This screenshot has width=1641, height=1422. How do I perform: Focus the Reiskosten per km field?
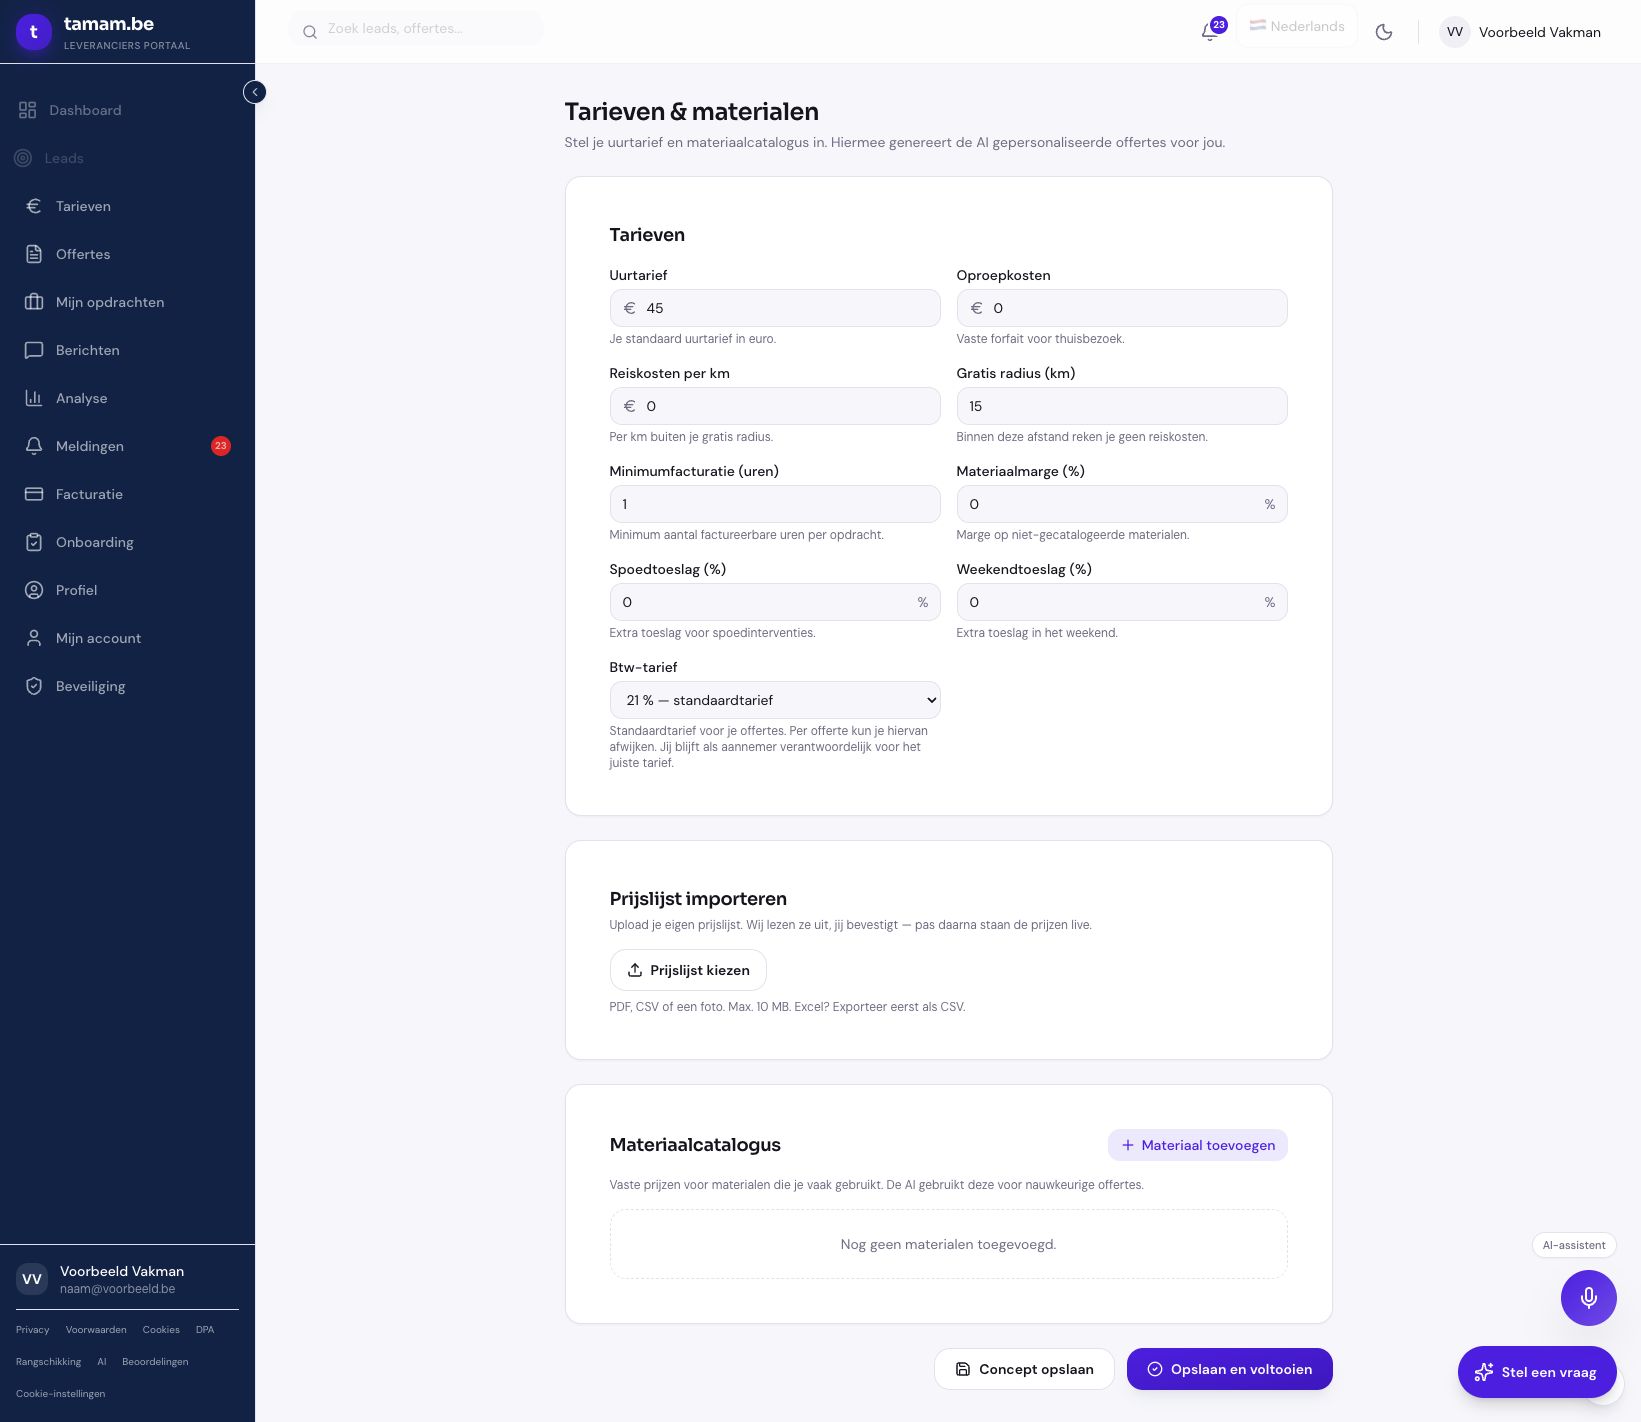pos(775,406)
